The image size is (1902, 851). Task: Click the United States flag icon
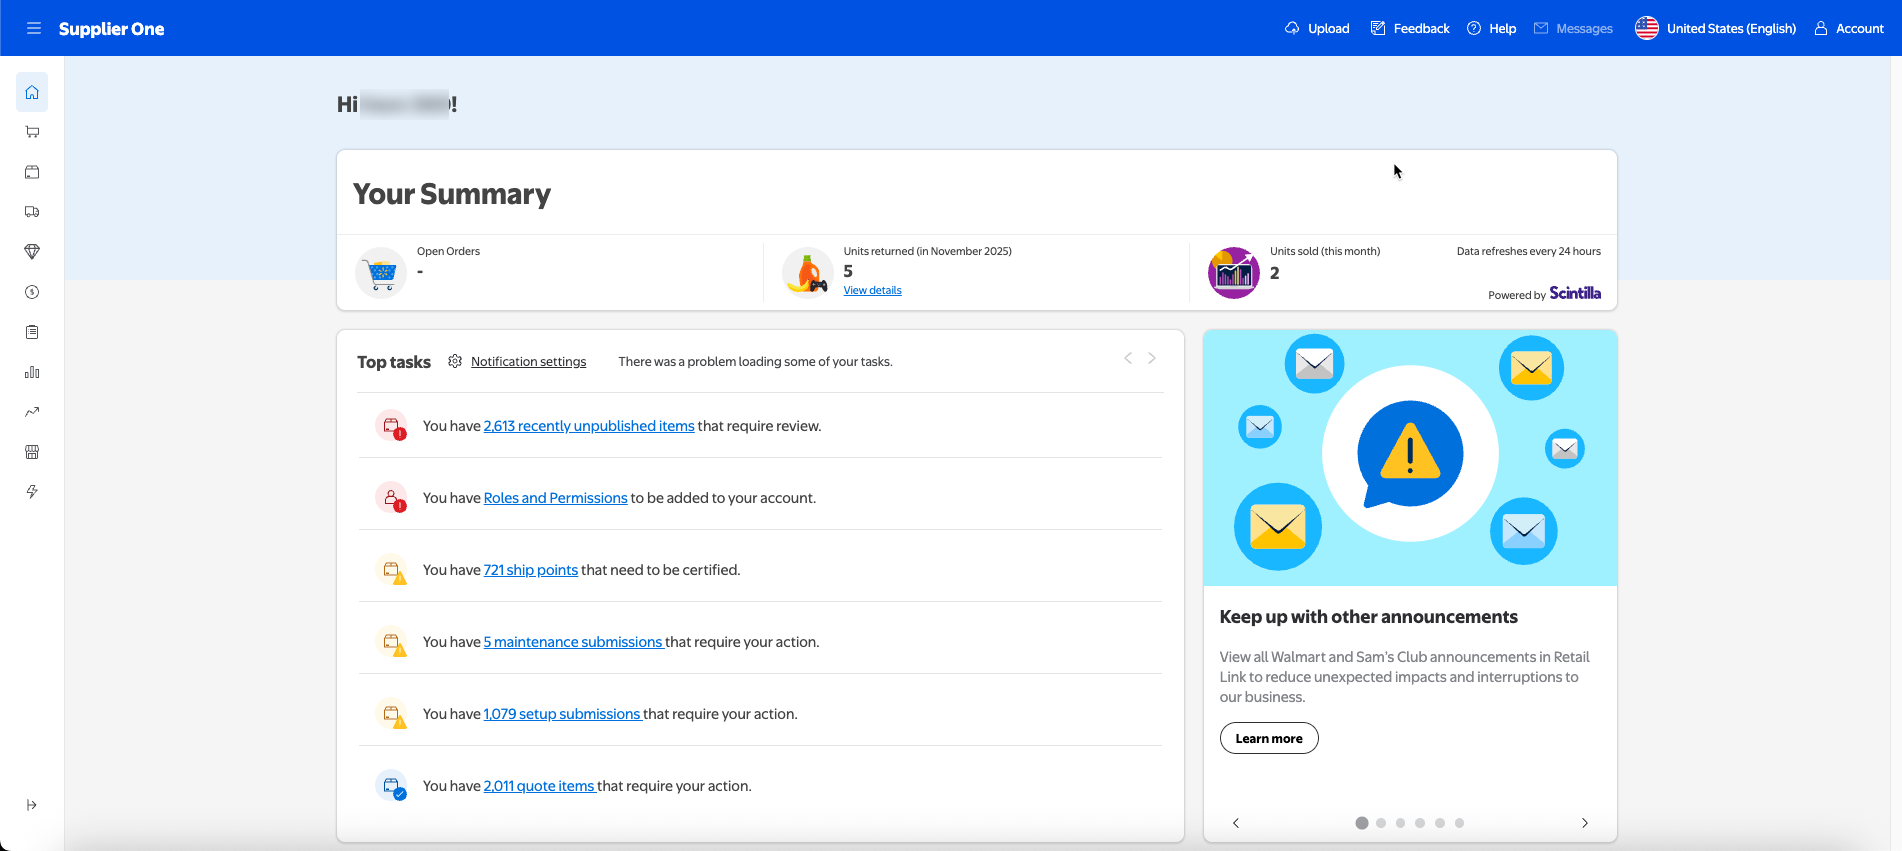point(1646,28)
